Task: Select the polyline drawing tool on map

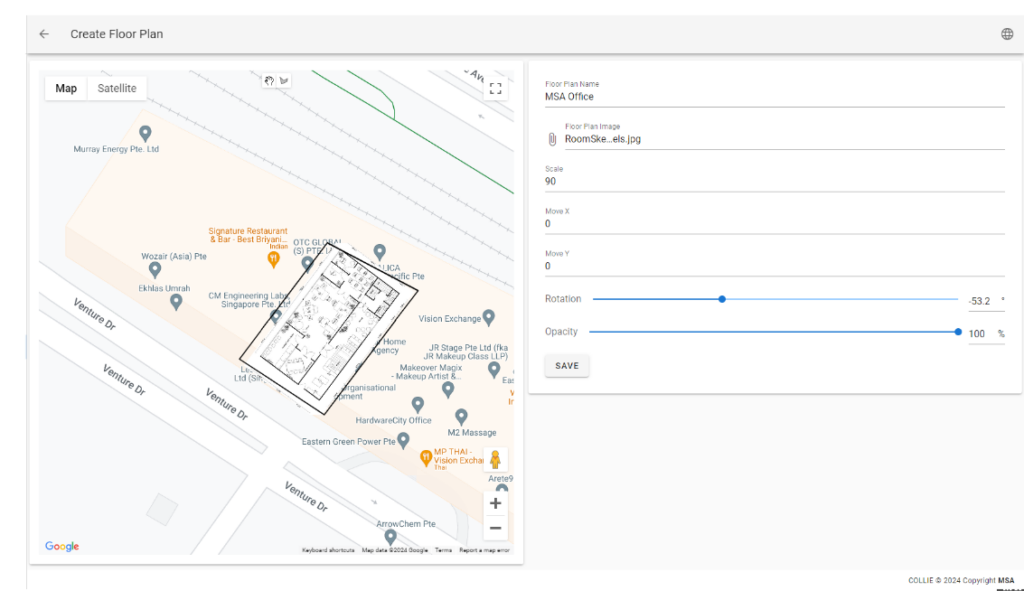Action: [x=284, y=81]
